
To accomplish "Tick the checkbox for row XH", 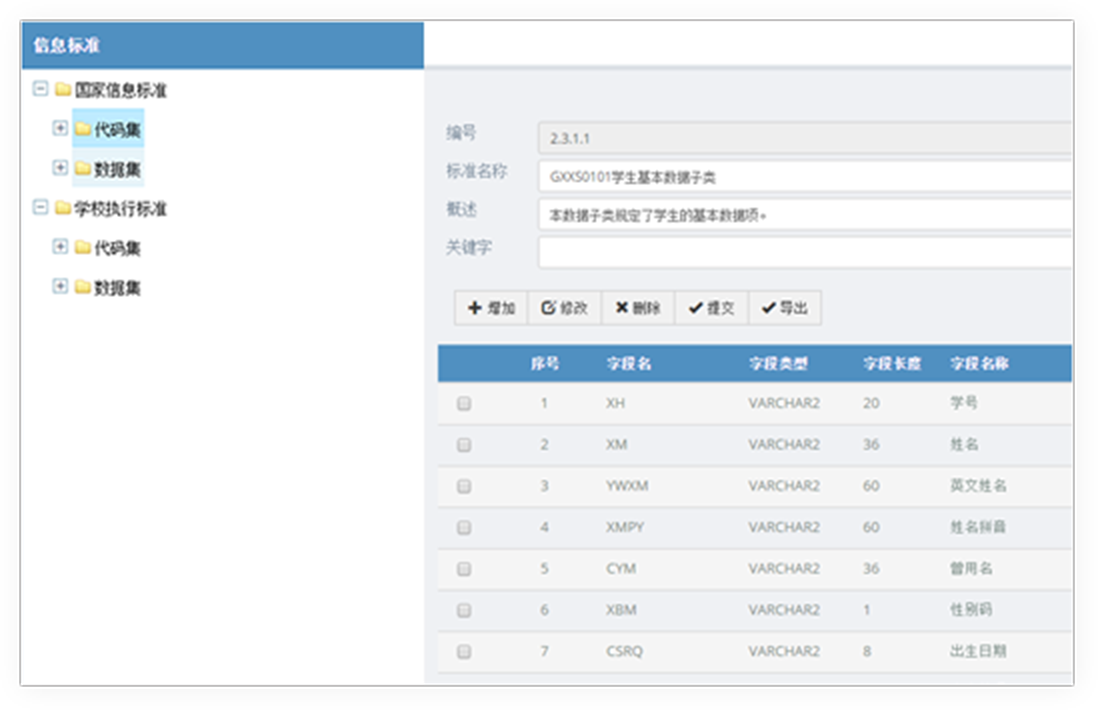I will (x=464, y=404).
